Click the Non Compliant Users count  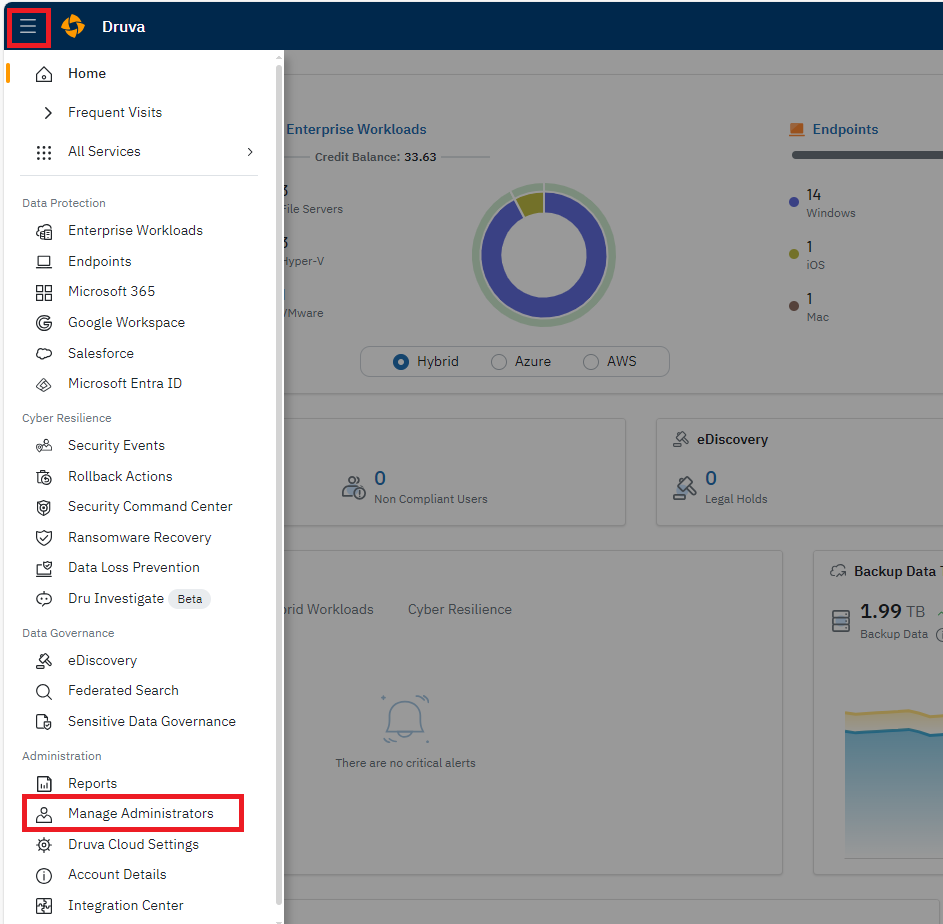point(379,478)
